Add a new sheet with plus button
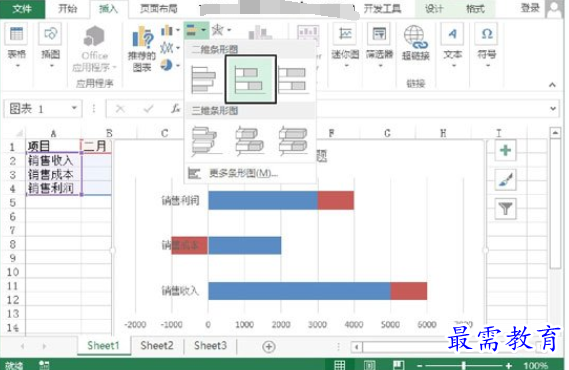The width and height of the screenshot is (569, 370). (x=269, y=347)
